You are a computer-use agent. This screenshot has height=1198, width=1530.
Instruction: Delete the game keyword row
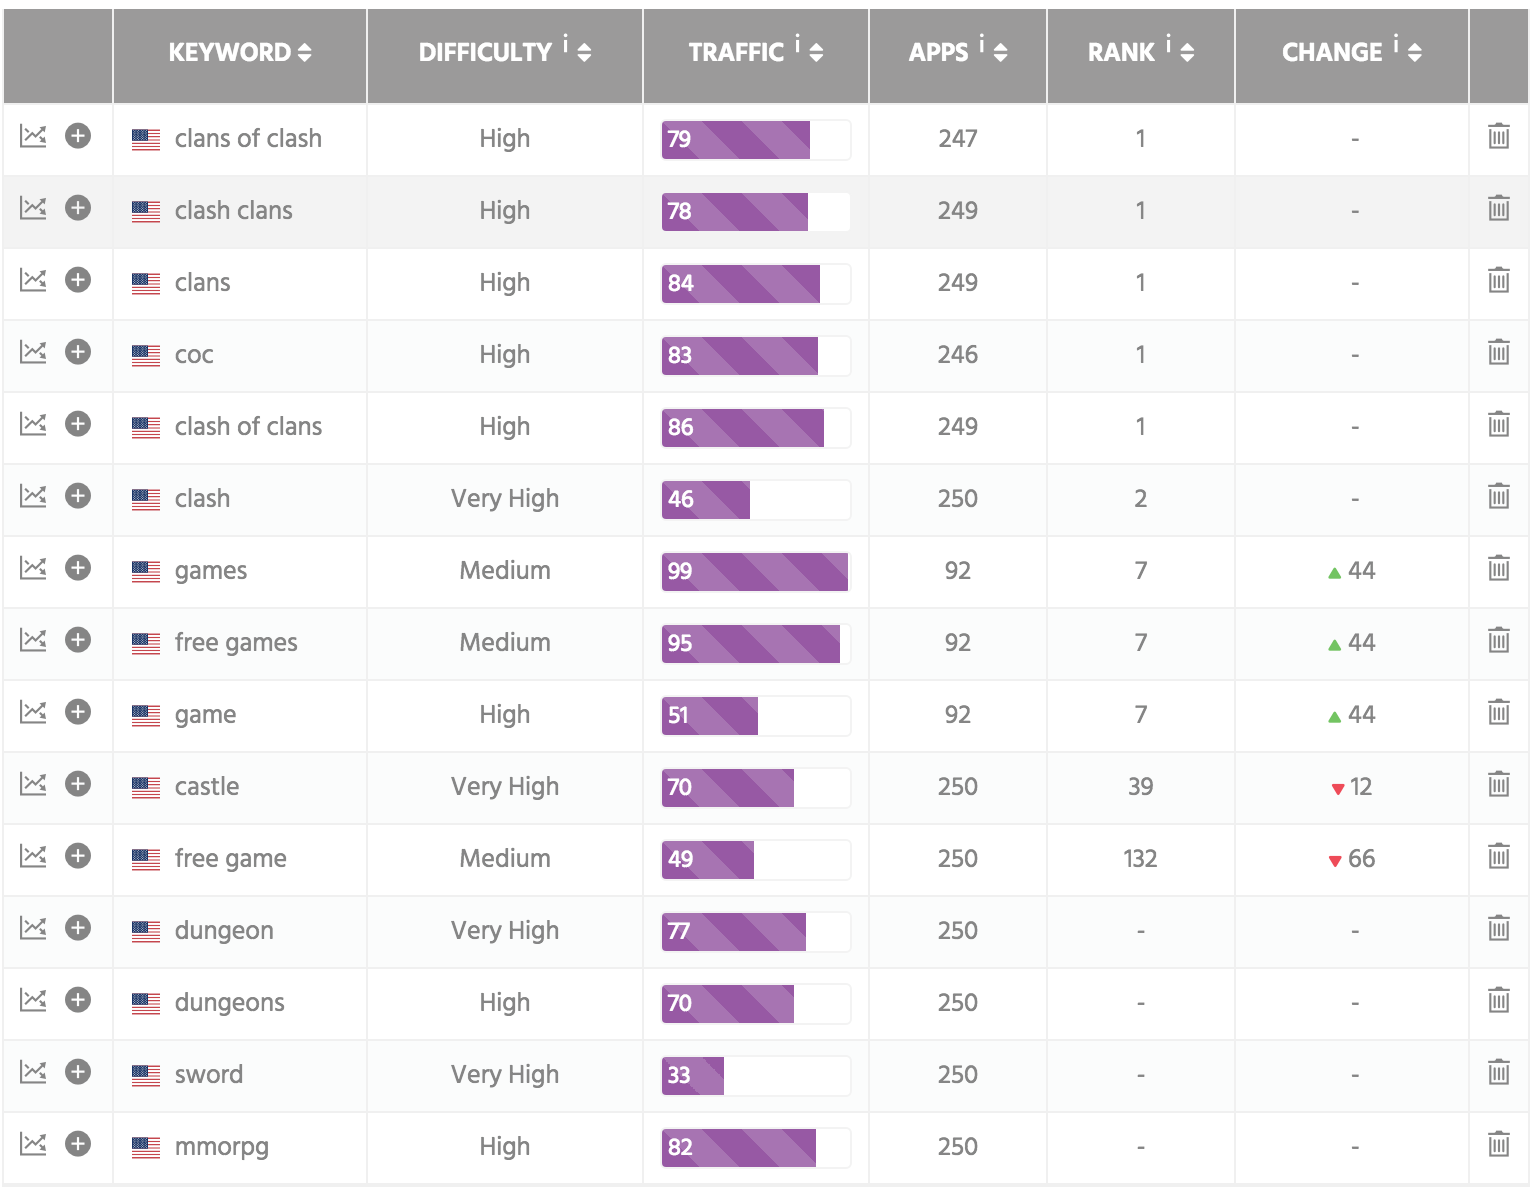(x=1498, y=712)
